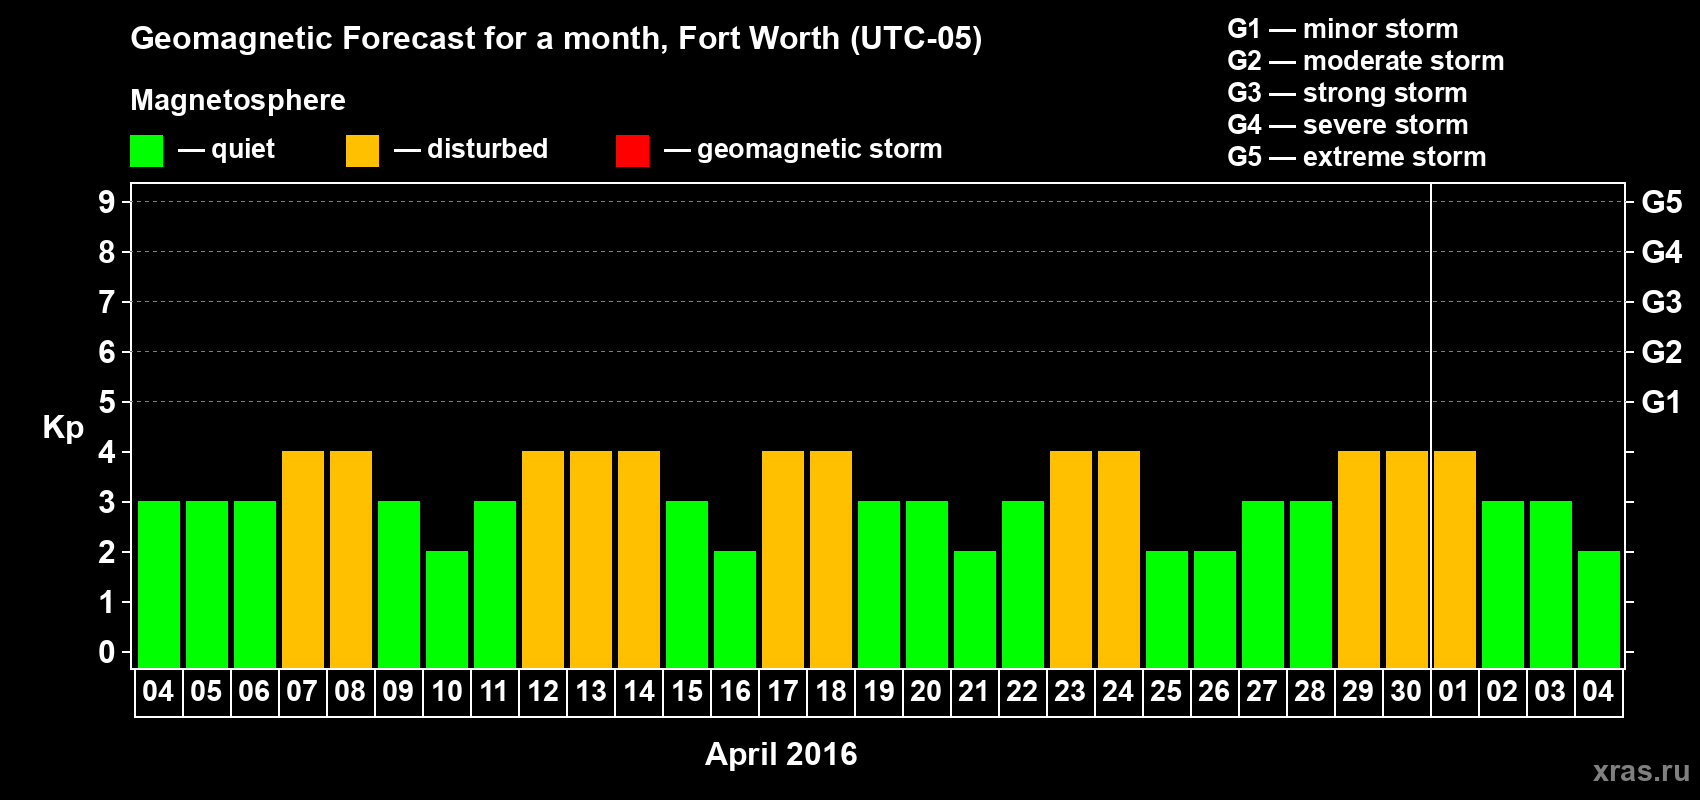This screenshot has height=800, width=1700.
Task: Click the green quiet legend swatch
Action: click(146, 151)
